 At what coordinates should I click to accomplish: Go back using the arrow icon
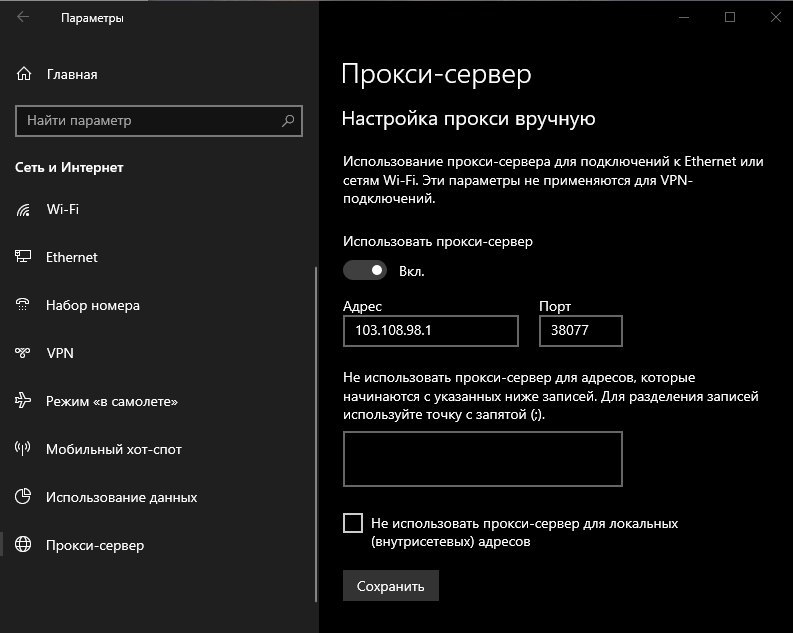point(23,17)
